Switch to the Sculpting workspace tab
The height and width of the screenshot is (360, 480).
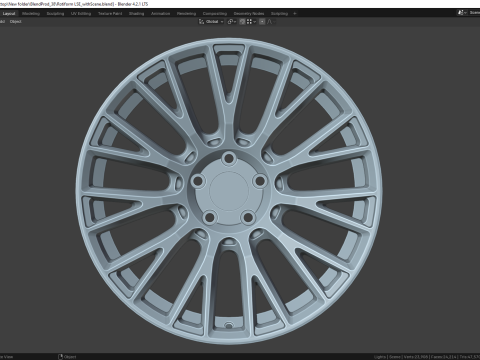tap(55, 14)
